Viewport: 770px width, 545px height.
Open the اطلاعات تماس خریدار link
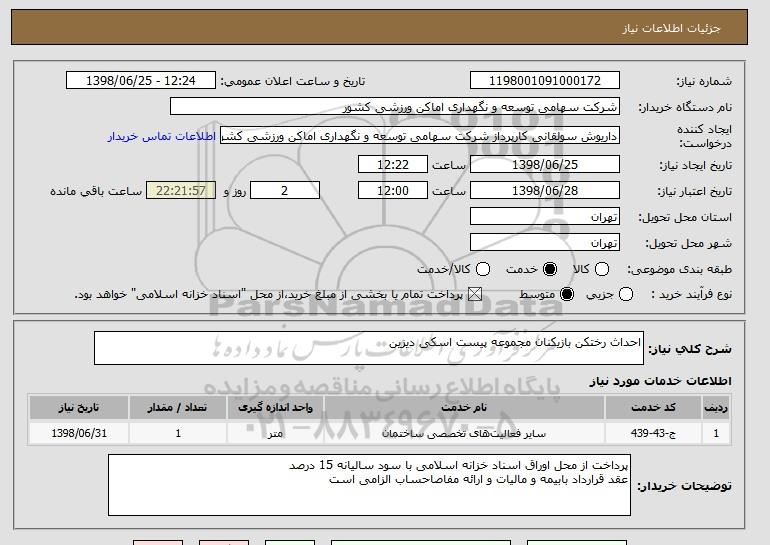162,136
